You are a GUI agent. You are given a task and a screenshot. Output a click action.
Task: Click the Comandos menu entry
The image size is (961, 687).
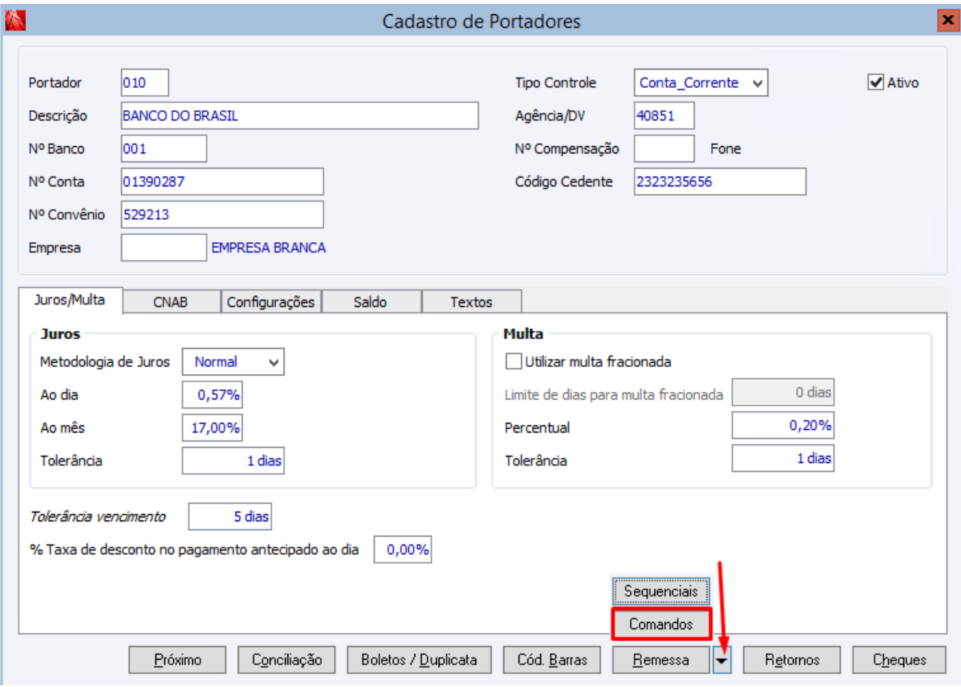pyautogui.click(x=661, y=624)
